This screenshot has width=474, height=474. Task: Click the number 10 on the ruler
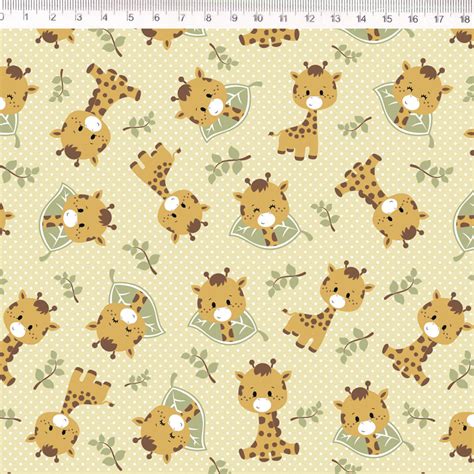257,18
